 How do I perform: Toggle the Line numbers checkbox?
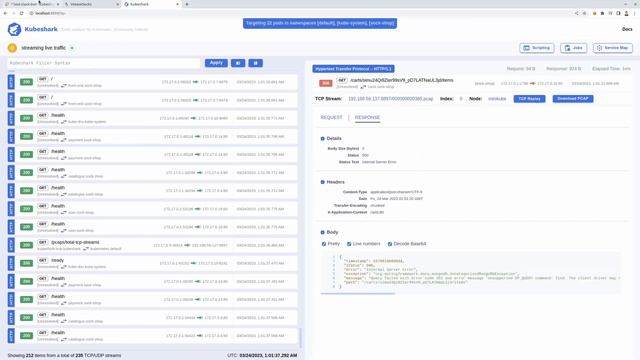(349, 244)
